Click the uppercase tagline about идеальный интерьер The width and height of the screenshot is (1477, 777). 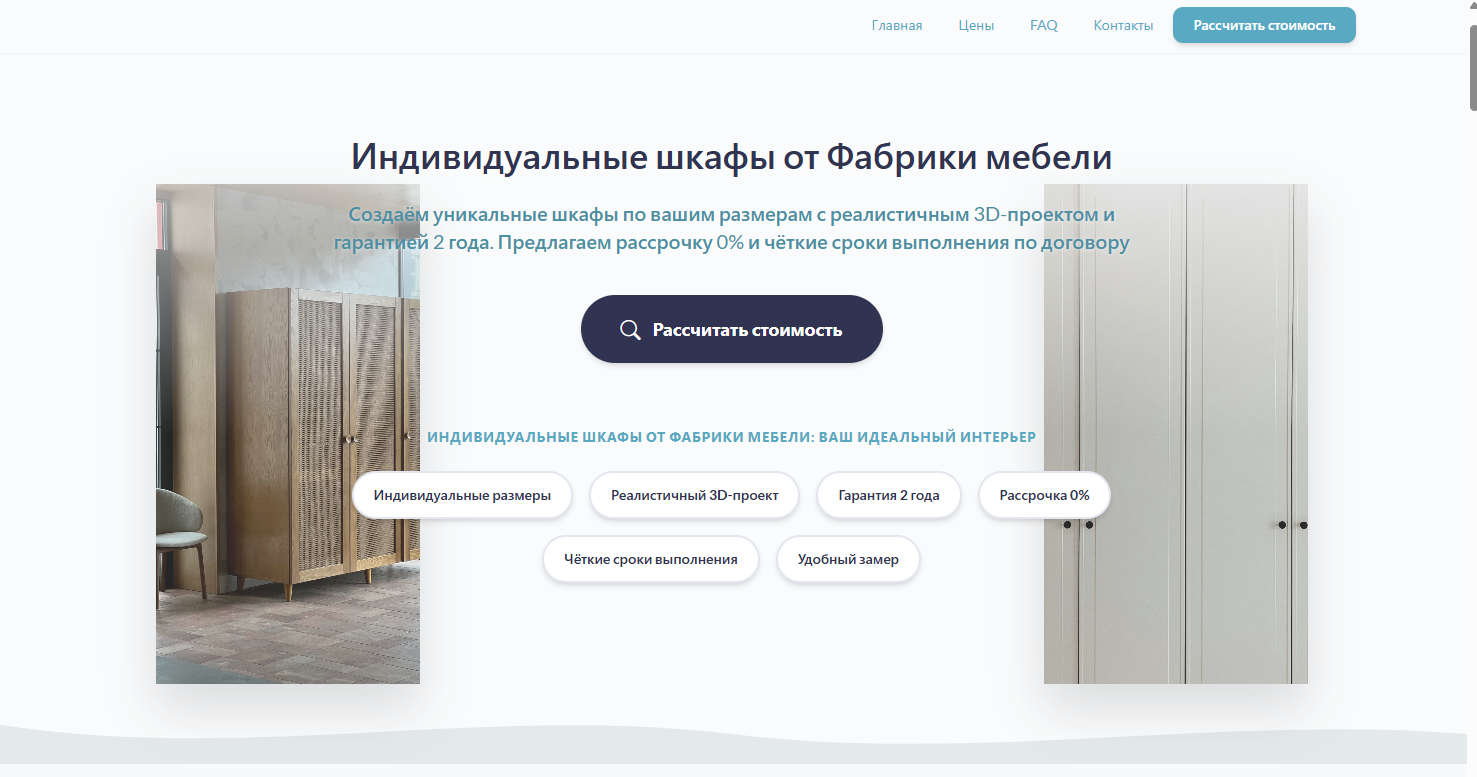tap(732, 436)
